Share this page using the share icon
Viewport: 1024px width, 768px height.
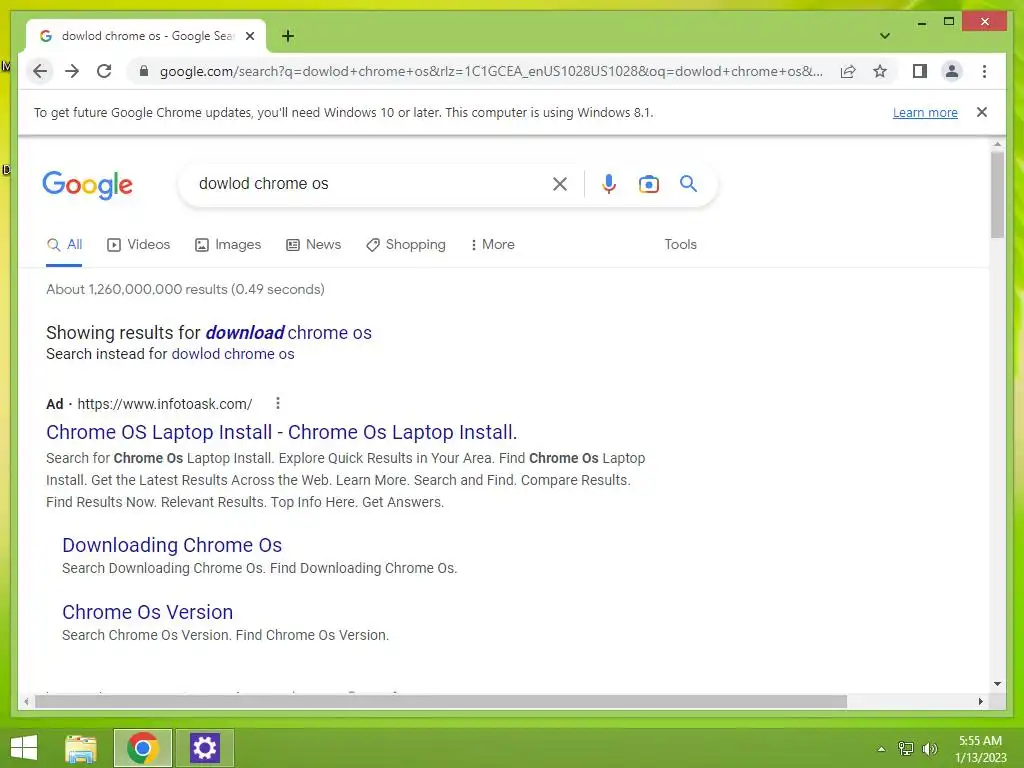[848, 71]
